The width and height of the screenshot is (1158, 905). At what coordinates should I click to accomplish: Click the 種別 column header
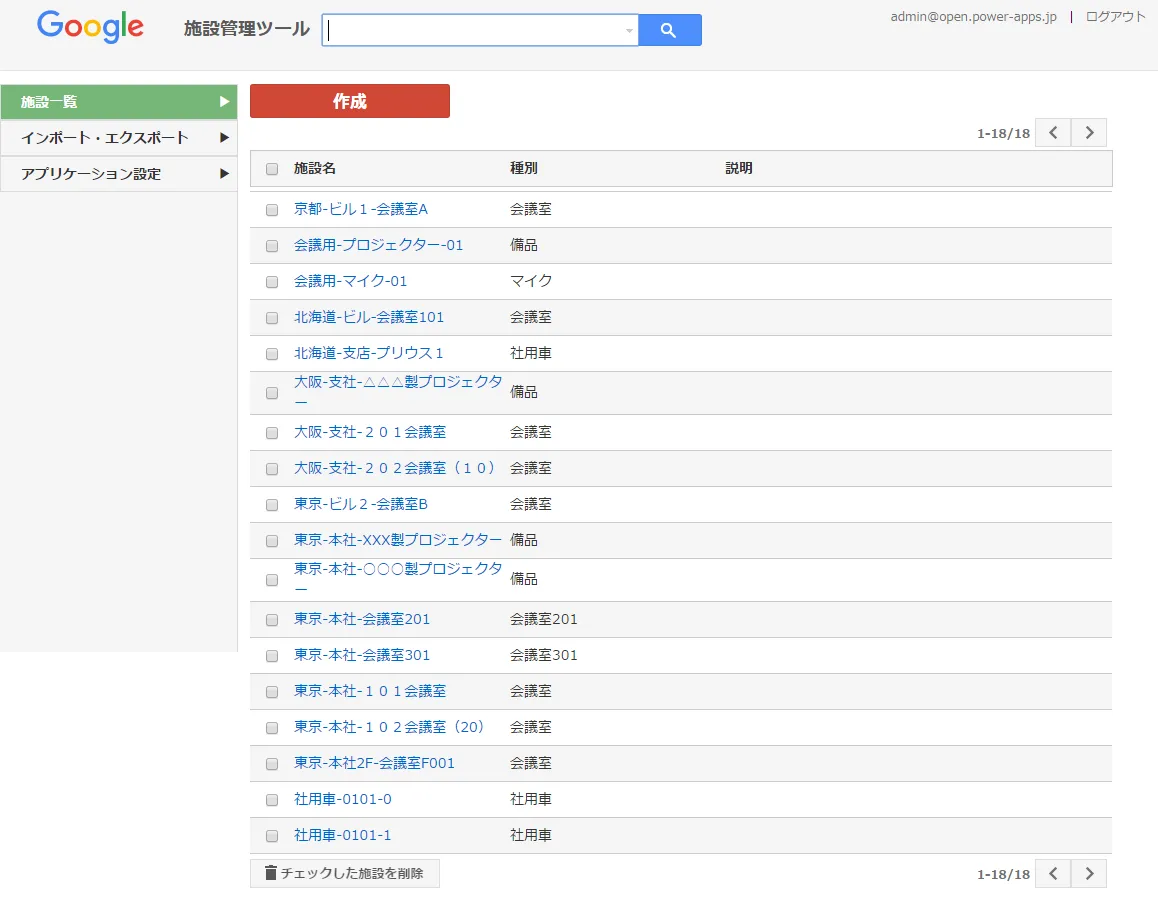point(524,168)
